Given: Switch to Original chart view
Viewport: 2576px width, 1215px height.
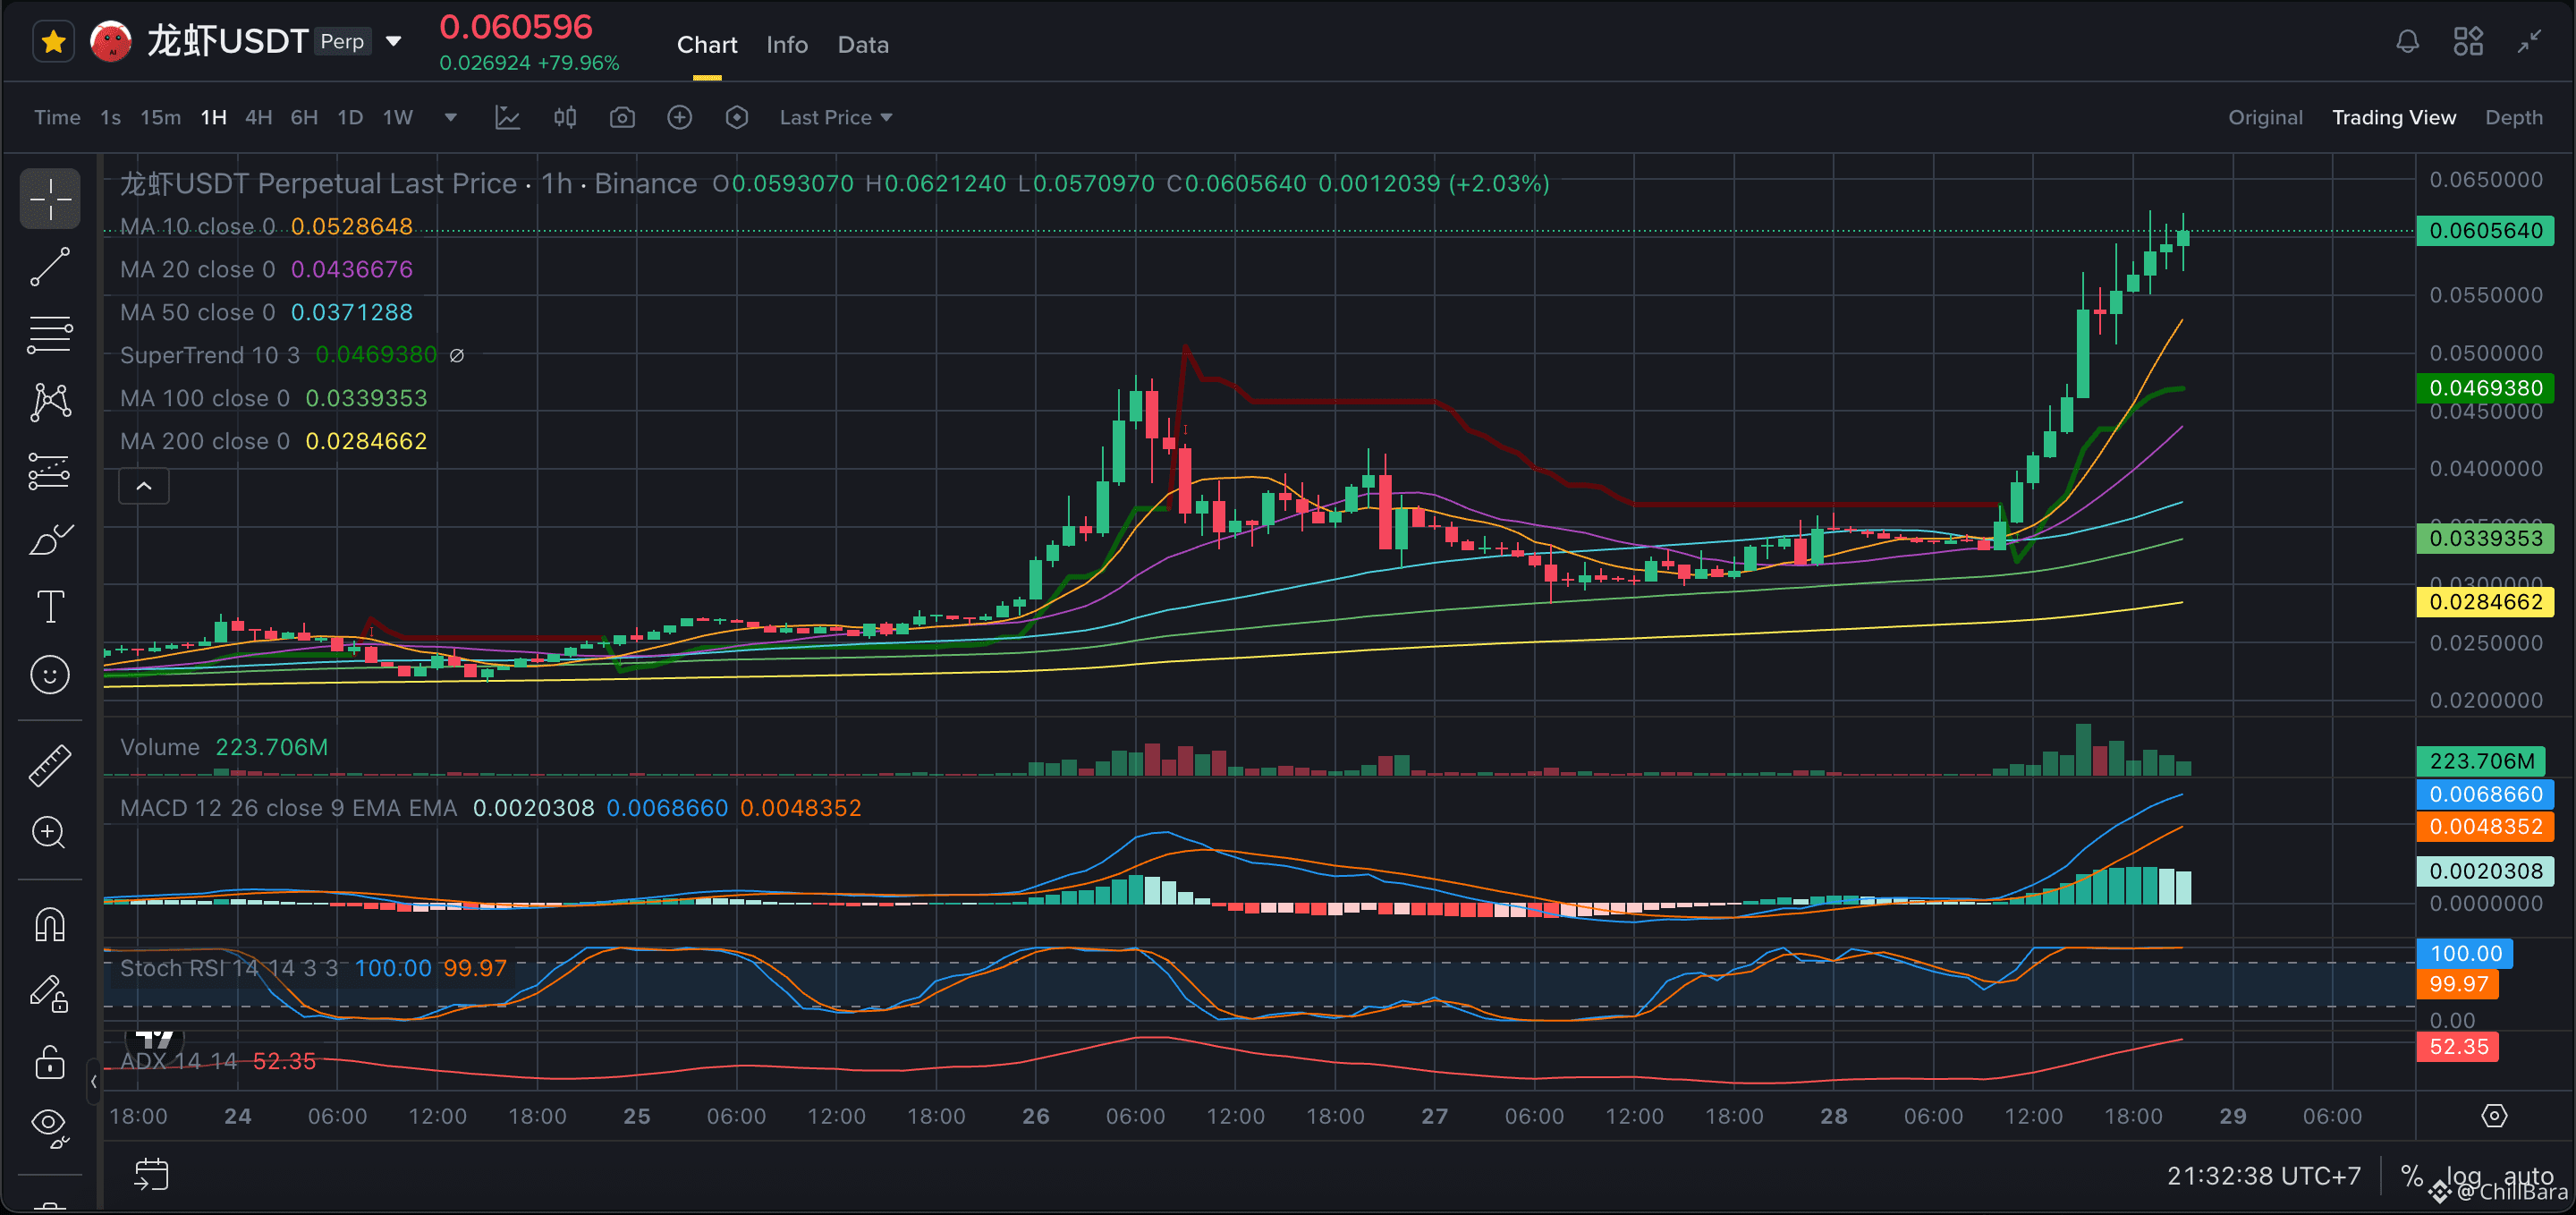Looking at the screenshot, I should click(2265, 118).
